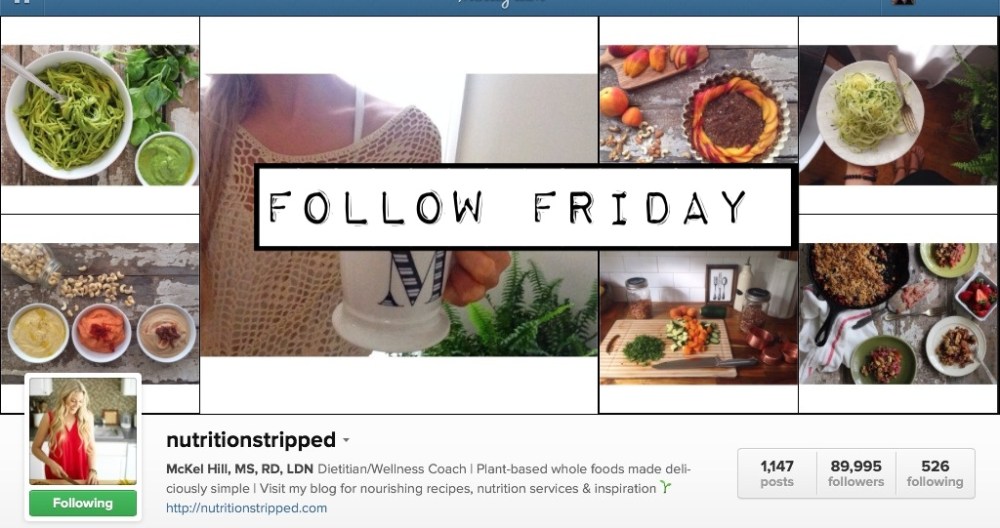Open the skillet crumble and bowls photo
This screenshot has width=1000, height=528.
[x=899, y=313]
